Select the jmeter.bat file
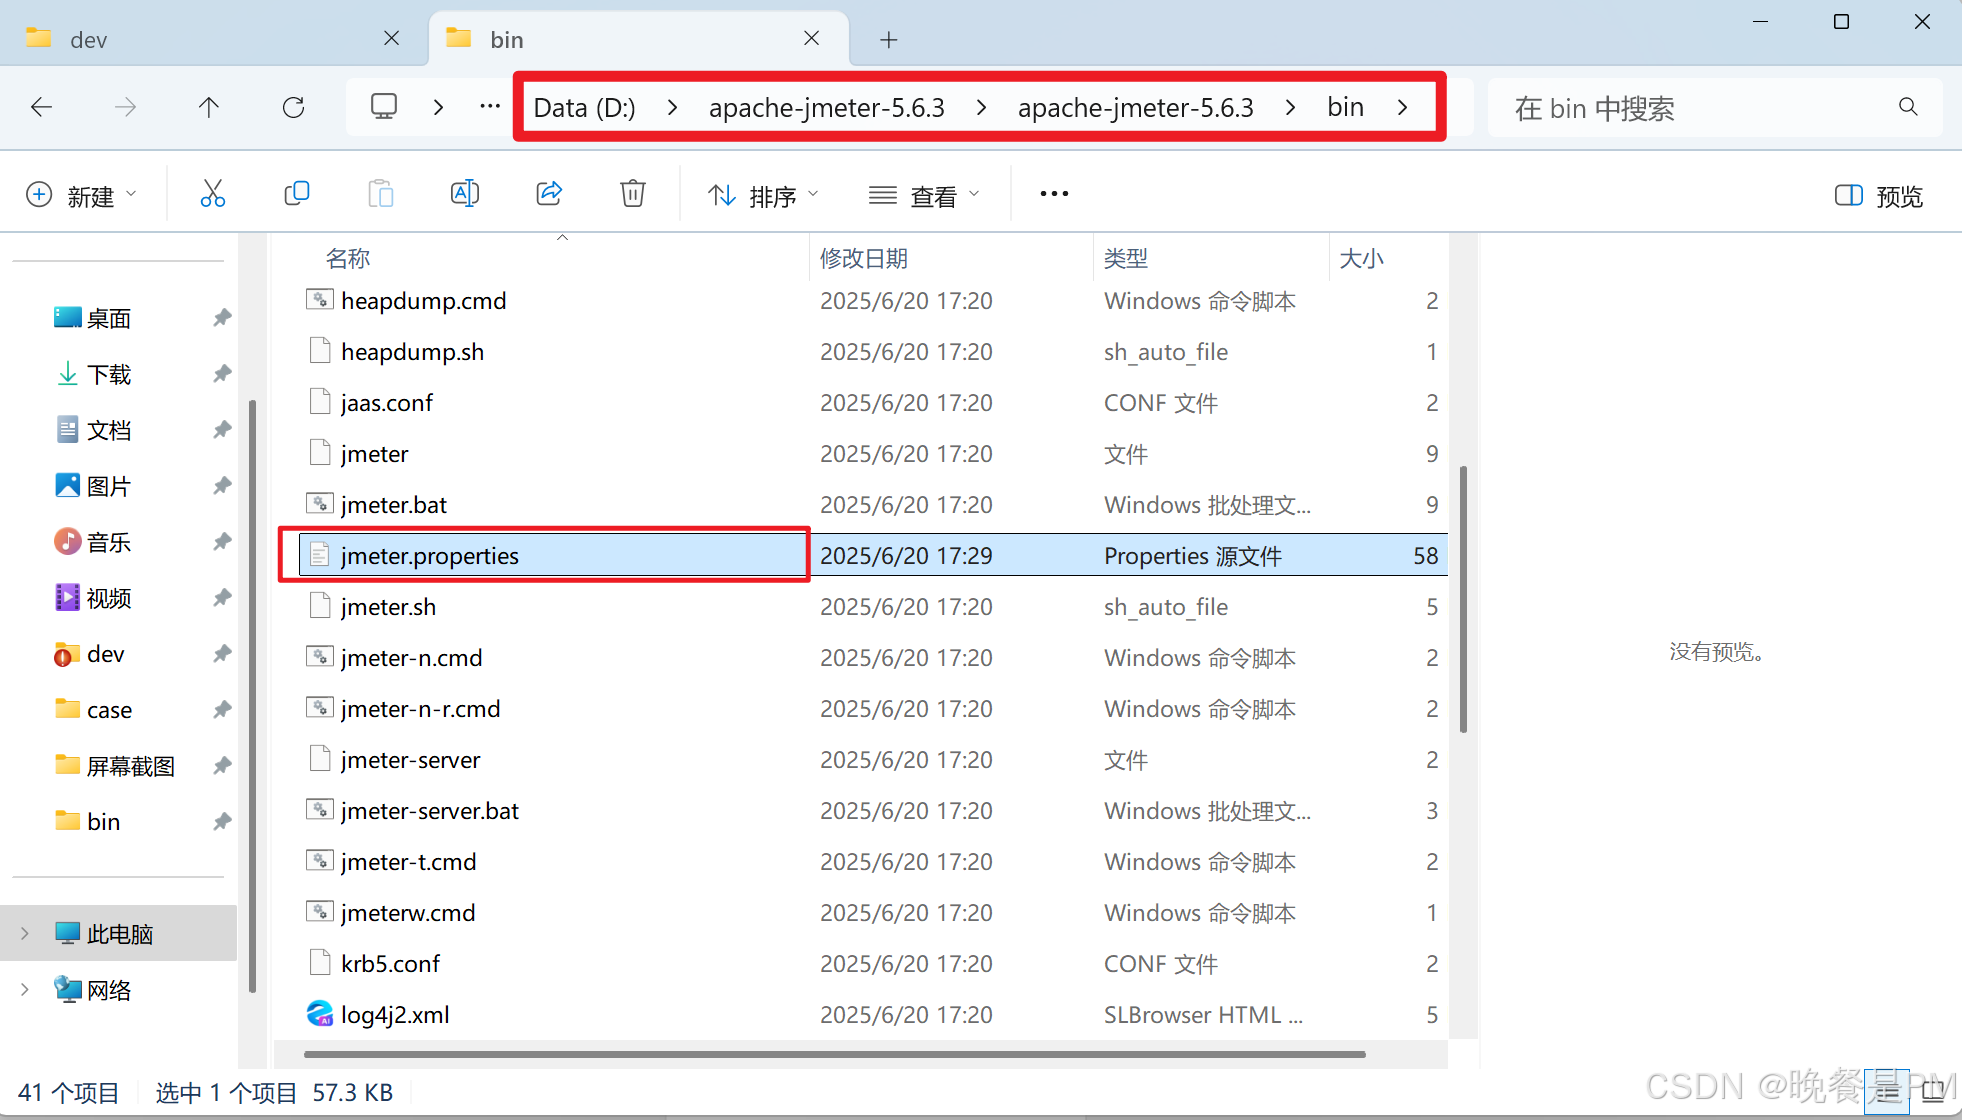Screen dimensions: 1962x1120 pyautogui.click(x=873, y=504)
